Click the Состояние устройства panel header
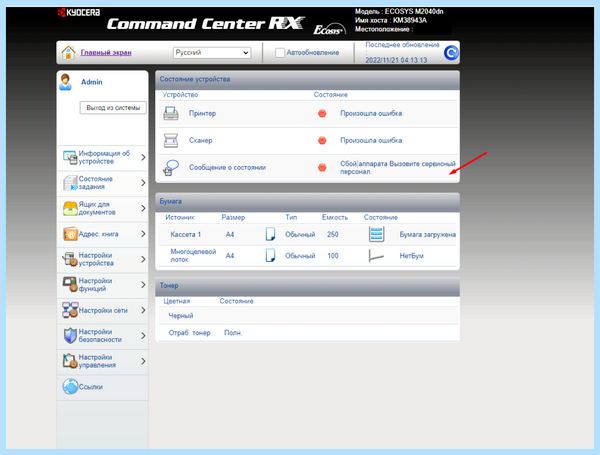The image size is (600, 455). 307,80
